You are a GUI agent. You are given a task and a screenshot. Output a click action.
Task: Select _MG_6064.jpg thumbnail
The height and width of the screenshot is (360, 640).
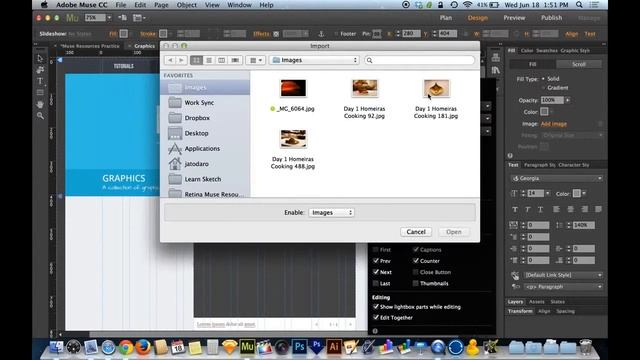coord(293,89)
